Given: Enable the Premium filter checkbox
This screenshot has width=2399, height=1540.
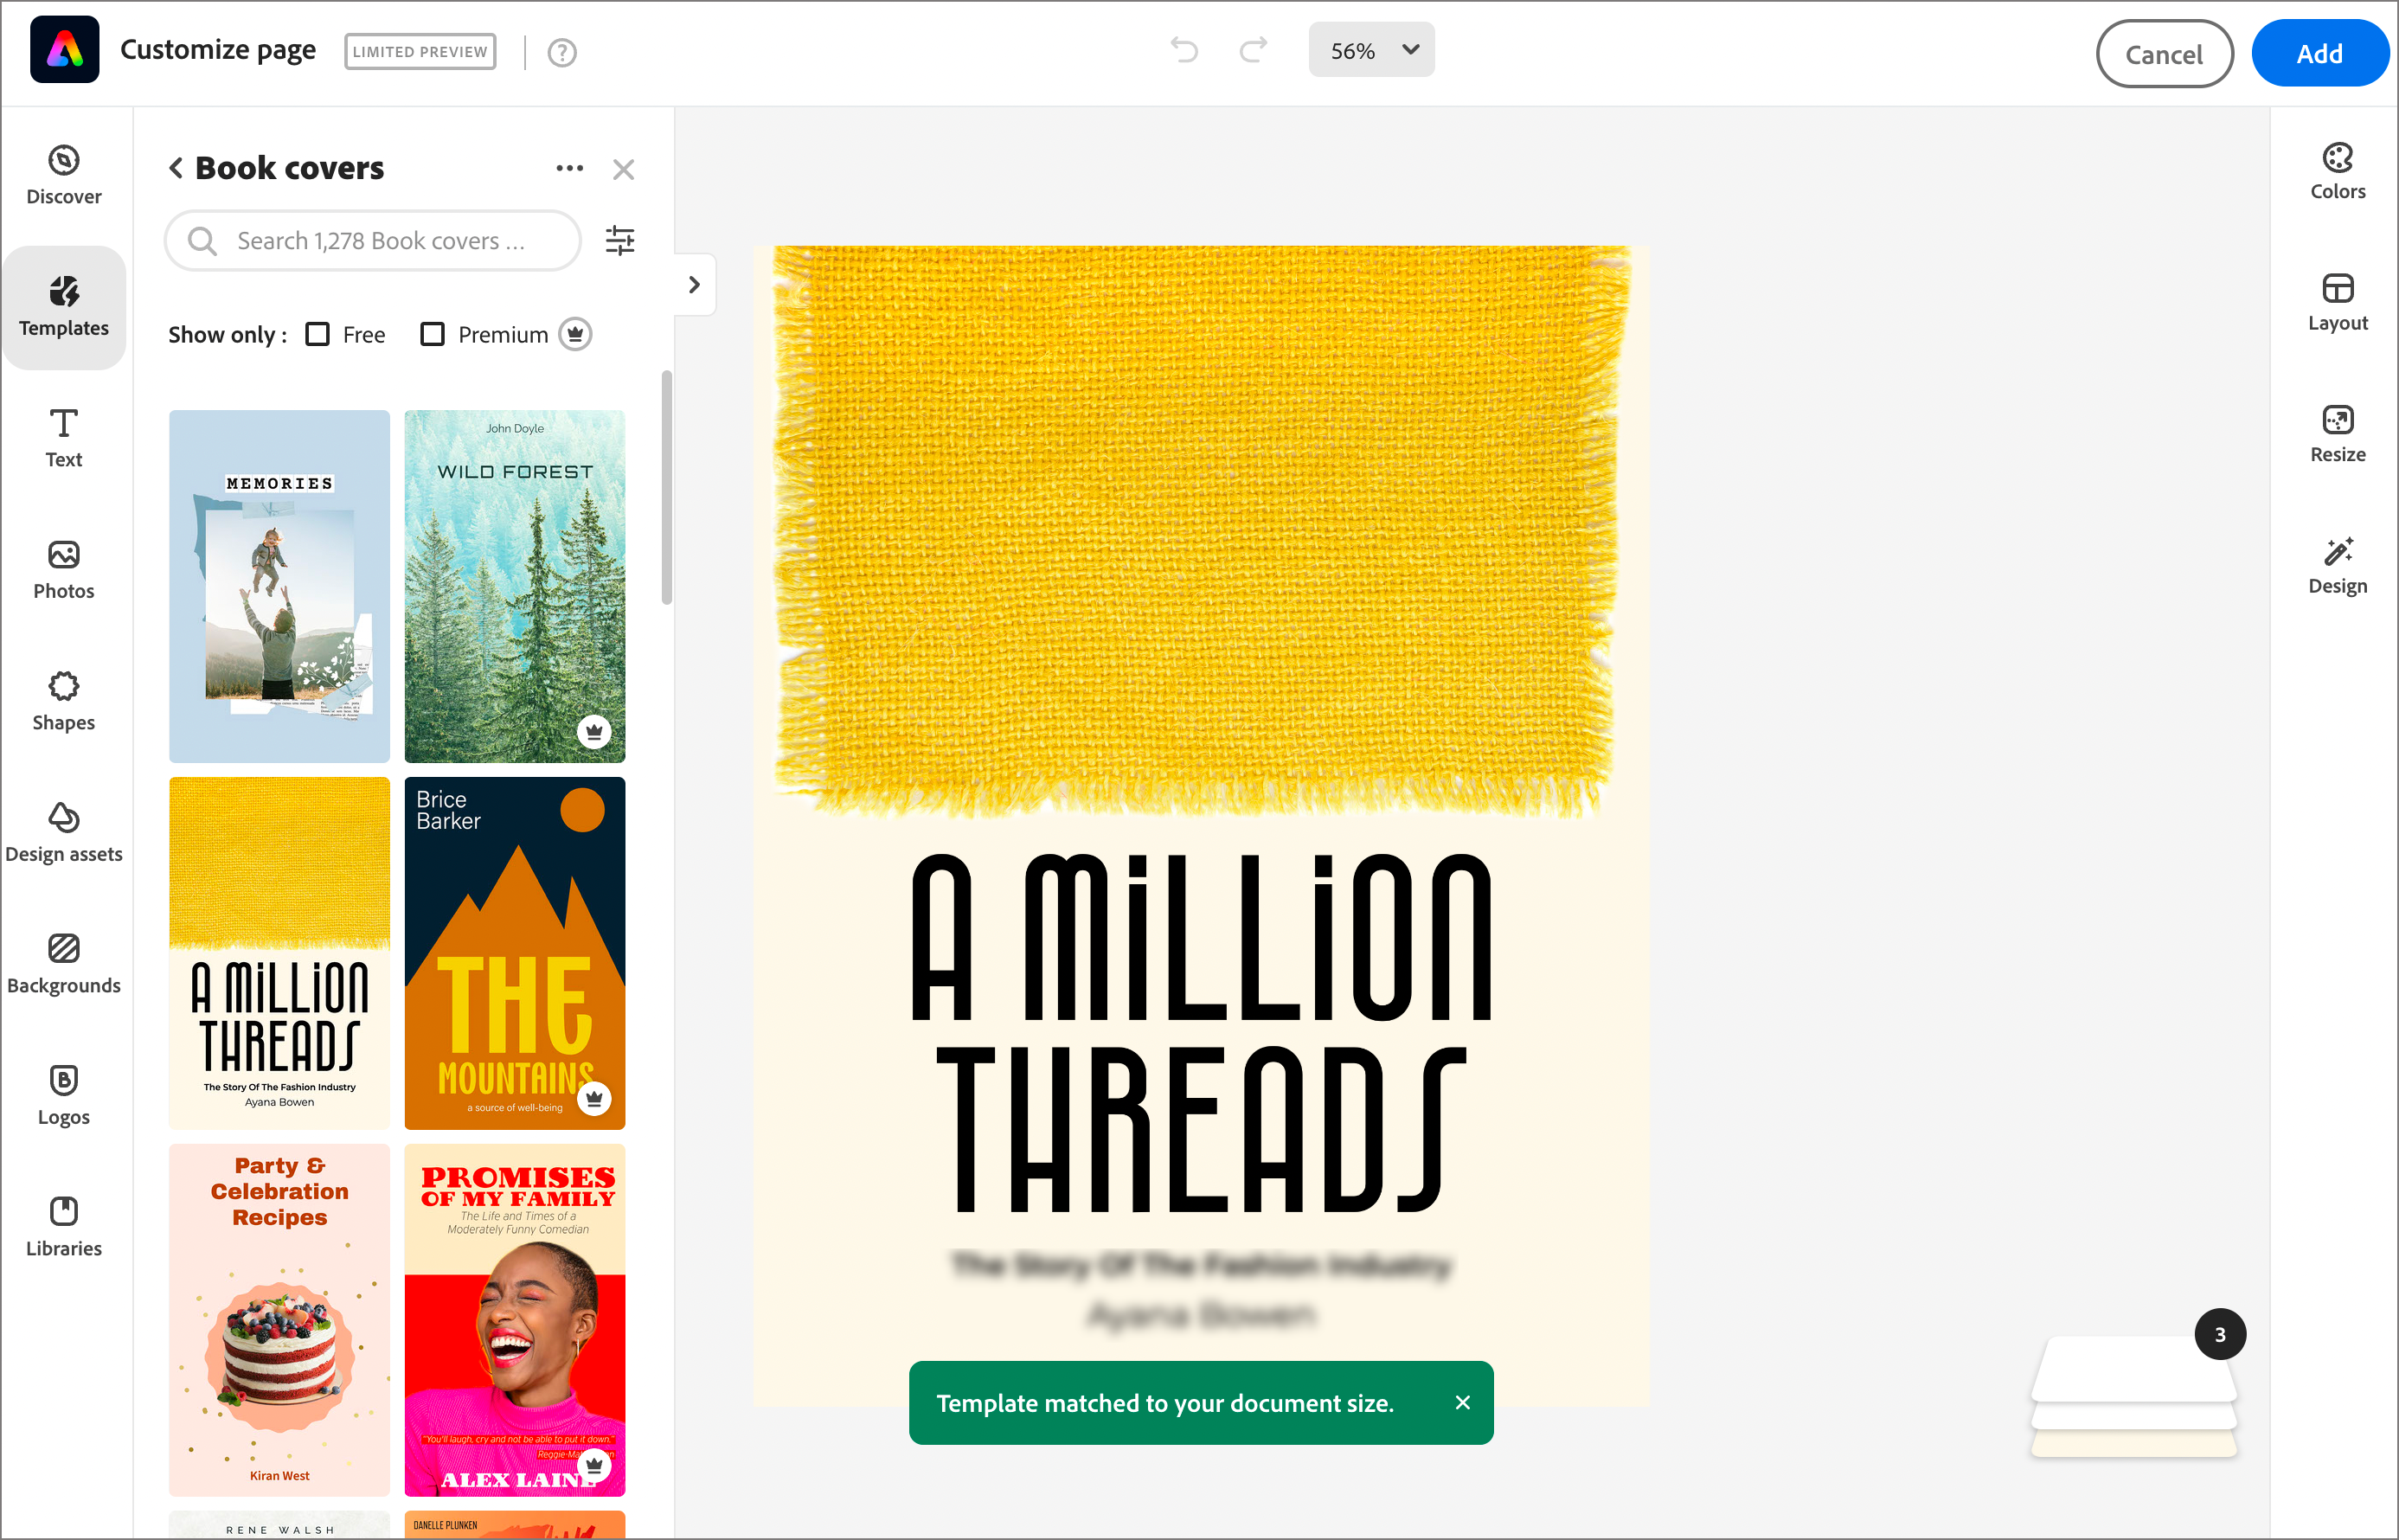Looking at the screenshot, I should point(432,334).
